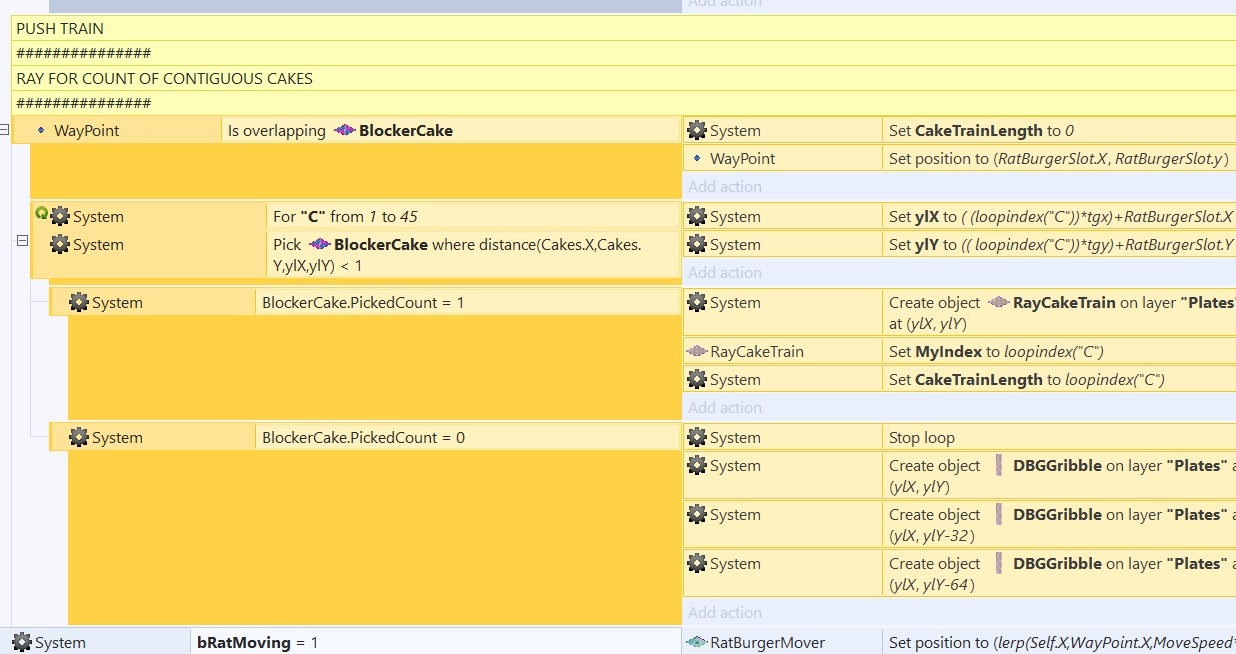1236x654 pixels.
Task: Click the RayCakeTrain sprite icon in the Create object action
Action: (x=998, y=302)
